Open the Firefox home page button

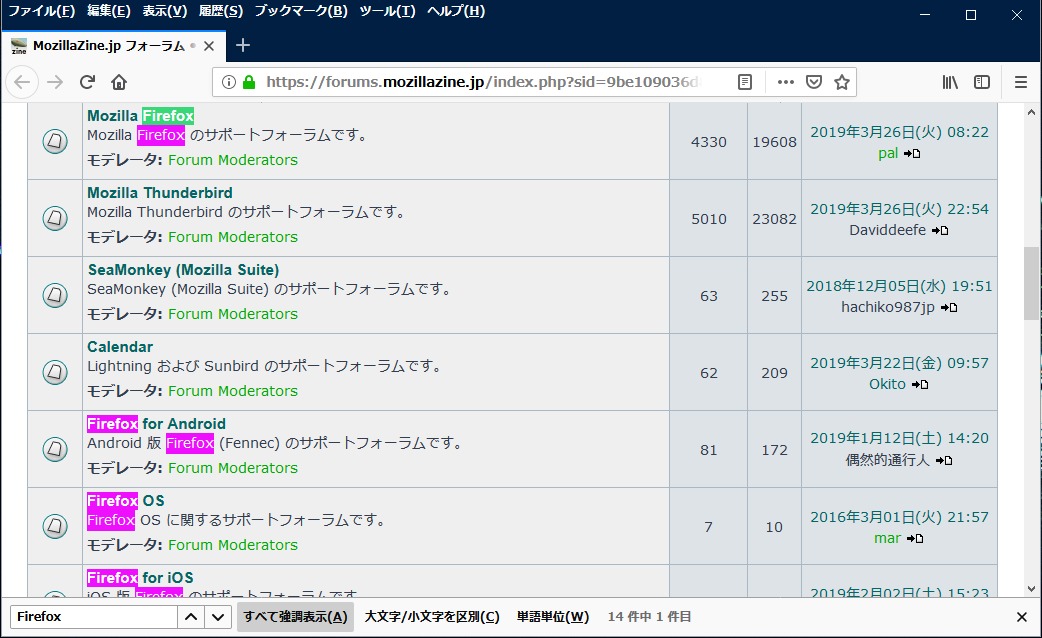pyautogui.click(x=119, y=82)
